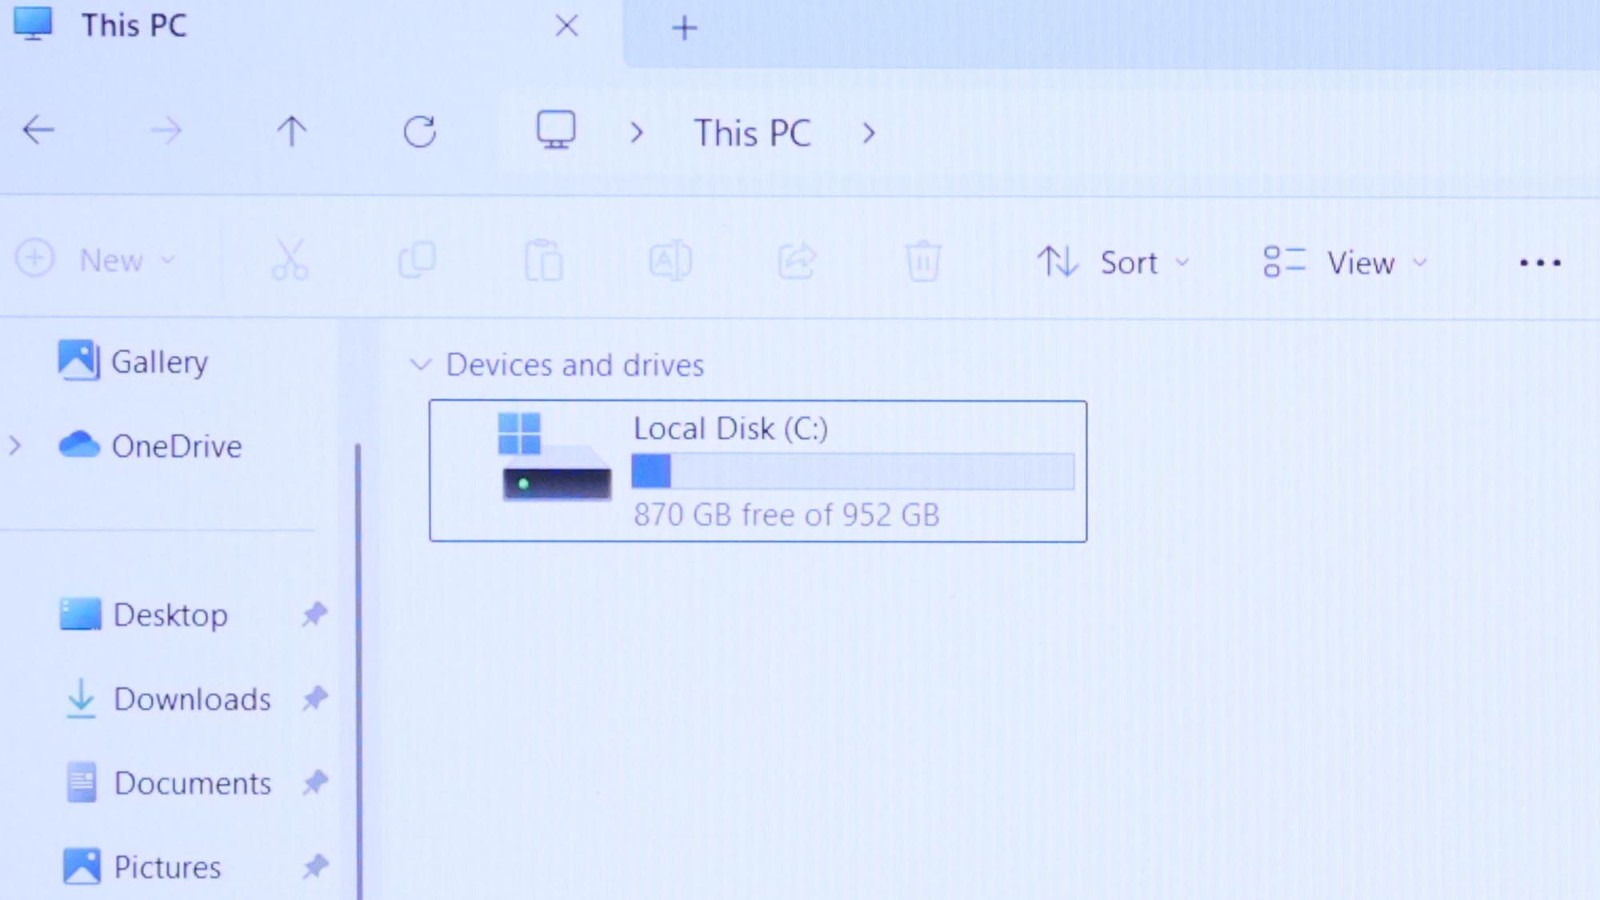The image size is (1600, 900).
Task: Click the pin icon beside Downloads
Action: pos(315,697)
